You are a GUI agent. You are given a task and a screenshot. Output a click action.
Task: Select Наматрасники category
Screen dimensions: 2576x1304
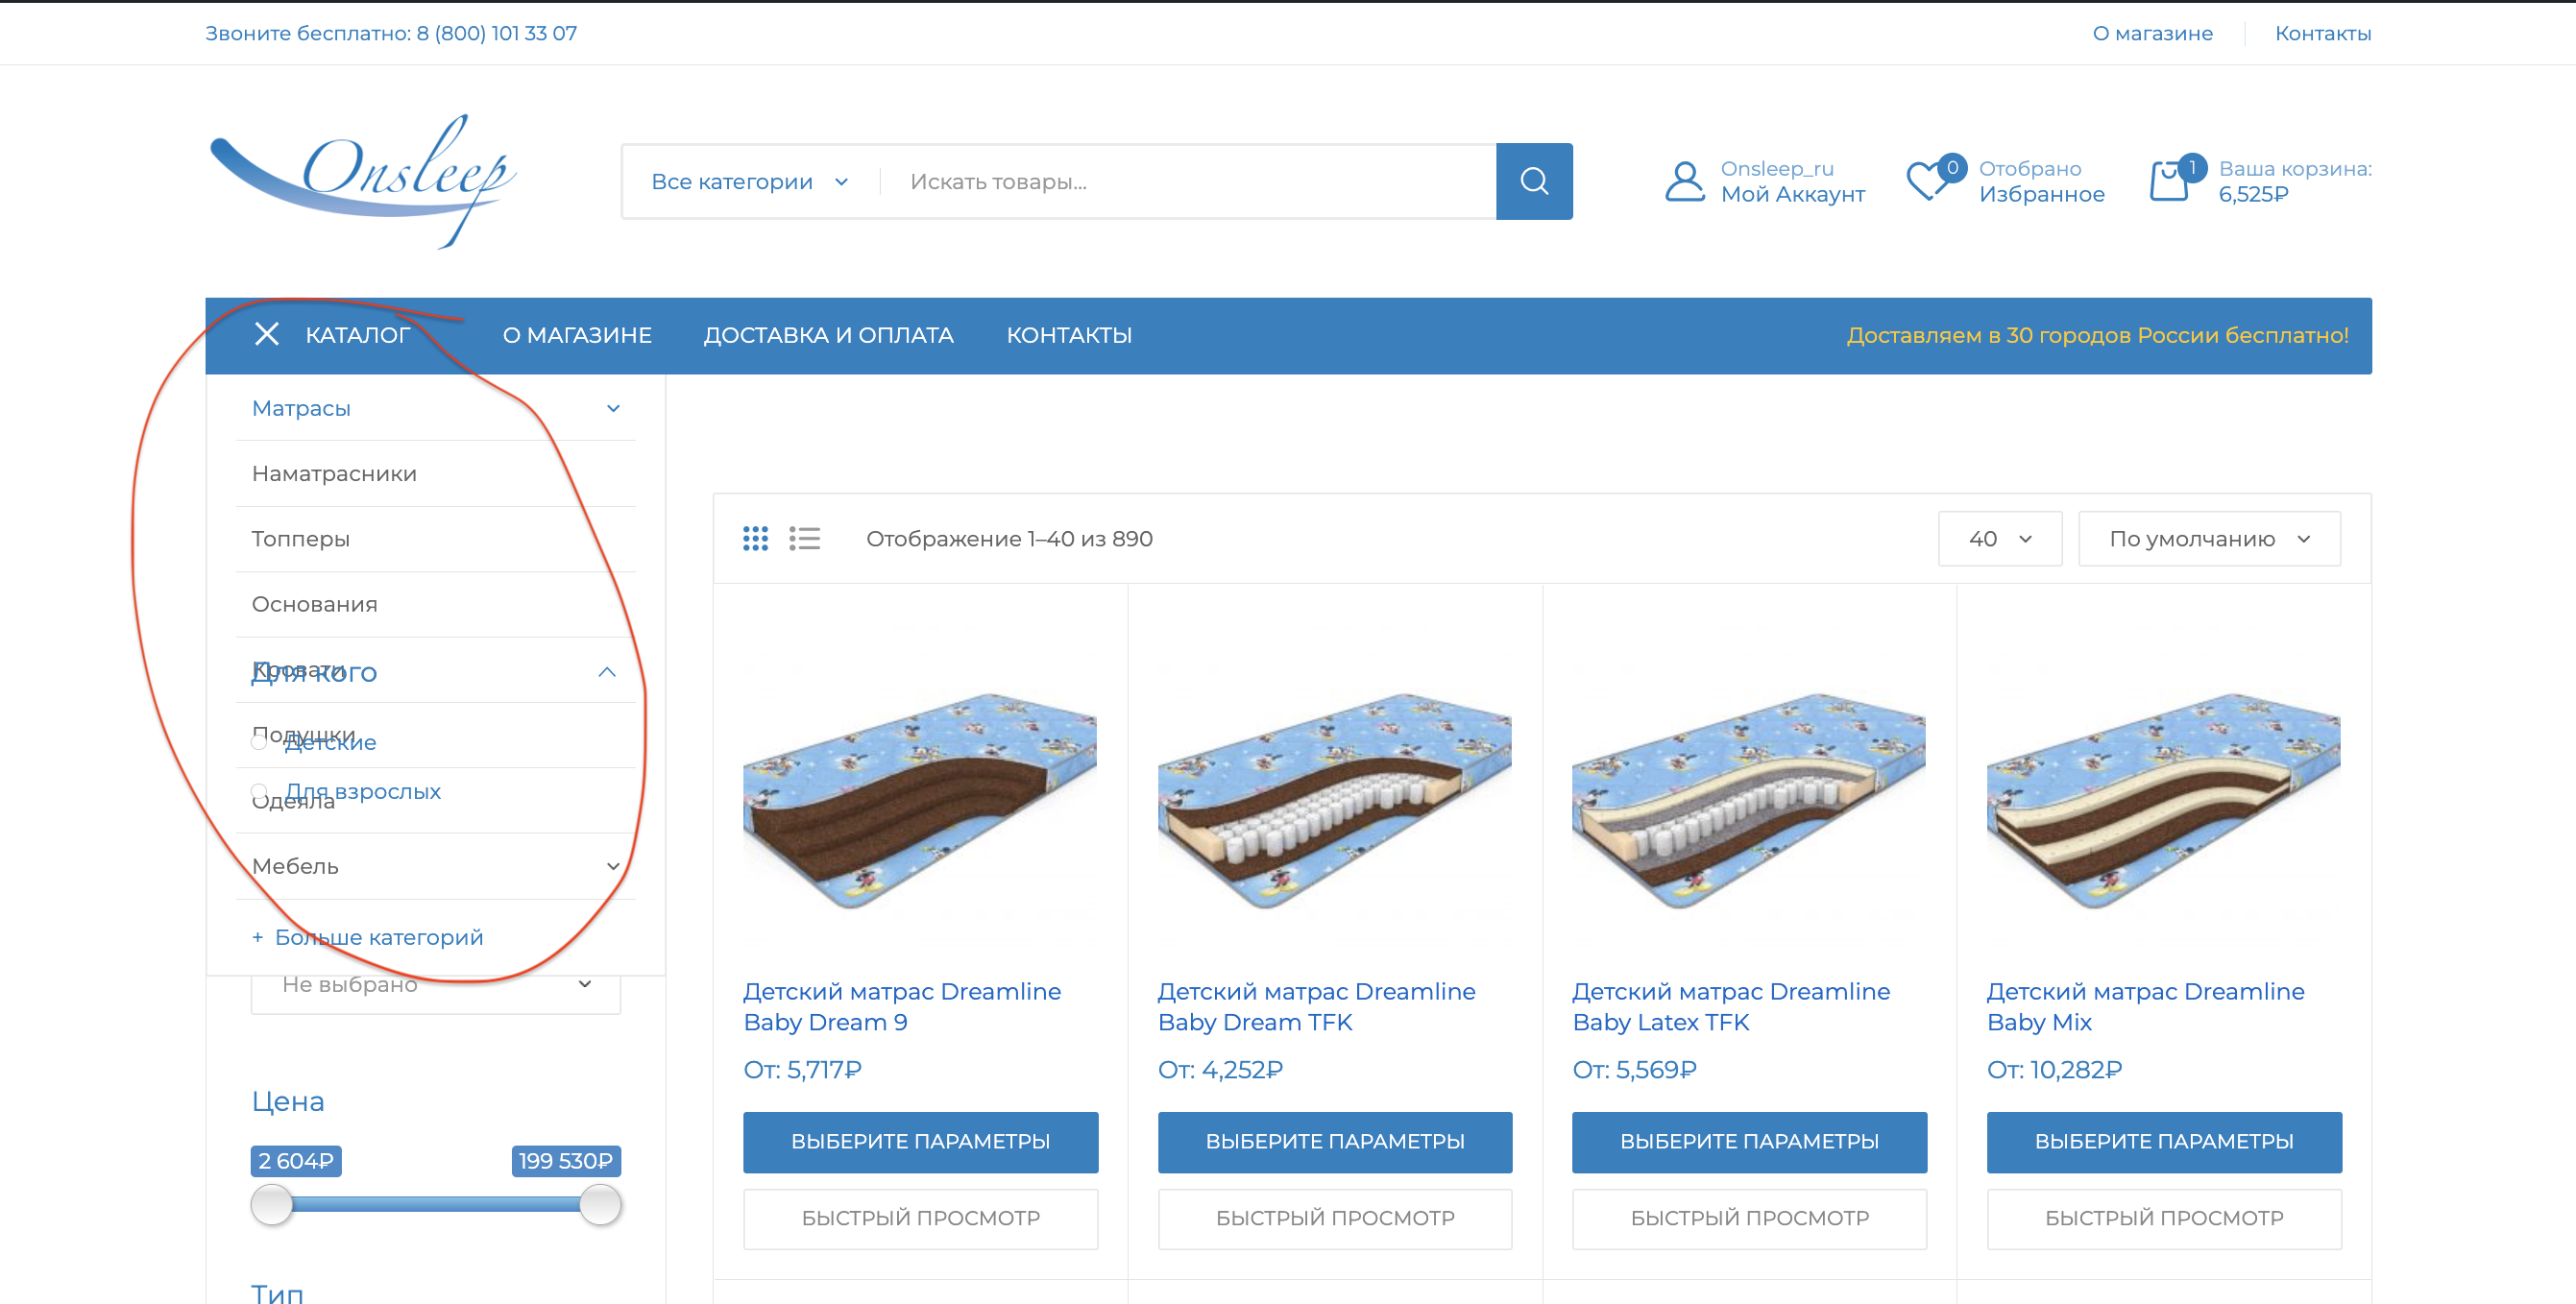[334, 473]
